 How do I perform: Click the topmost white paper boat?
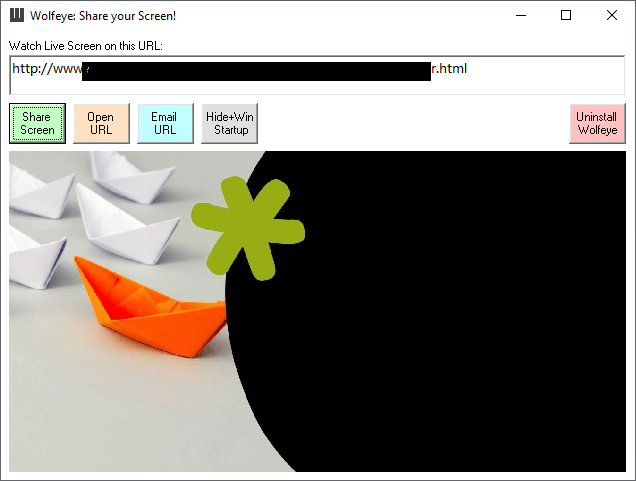tap(132, 176)
